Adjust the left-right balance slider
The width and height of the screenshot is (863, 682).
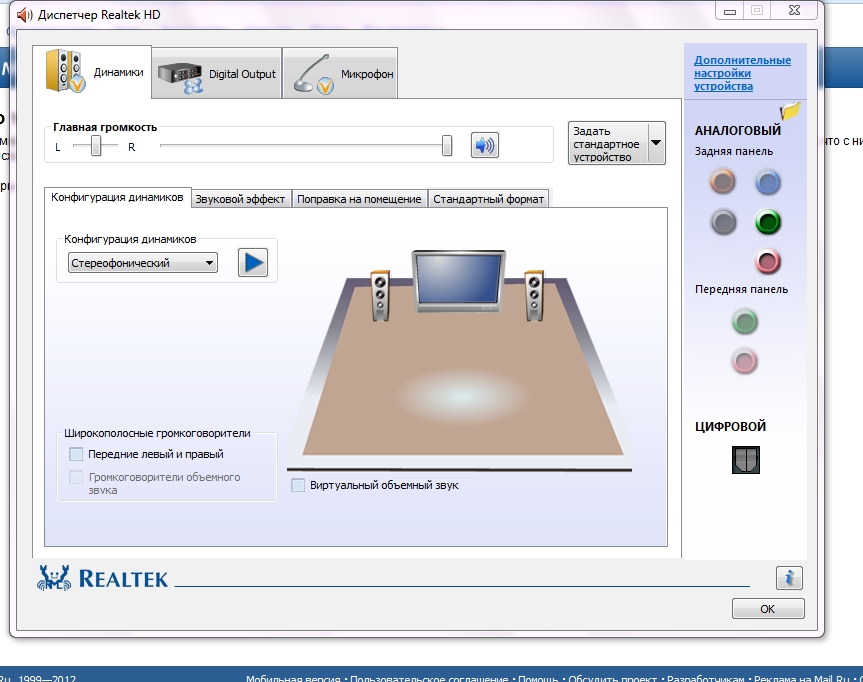coord(96,146)
